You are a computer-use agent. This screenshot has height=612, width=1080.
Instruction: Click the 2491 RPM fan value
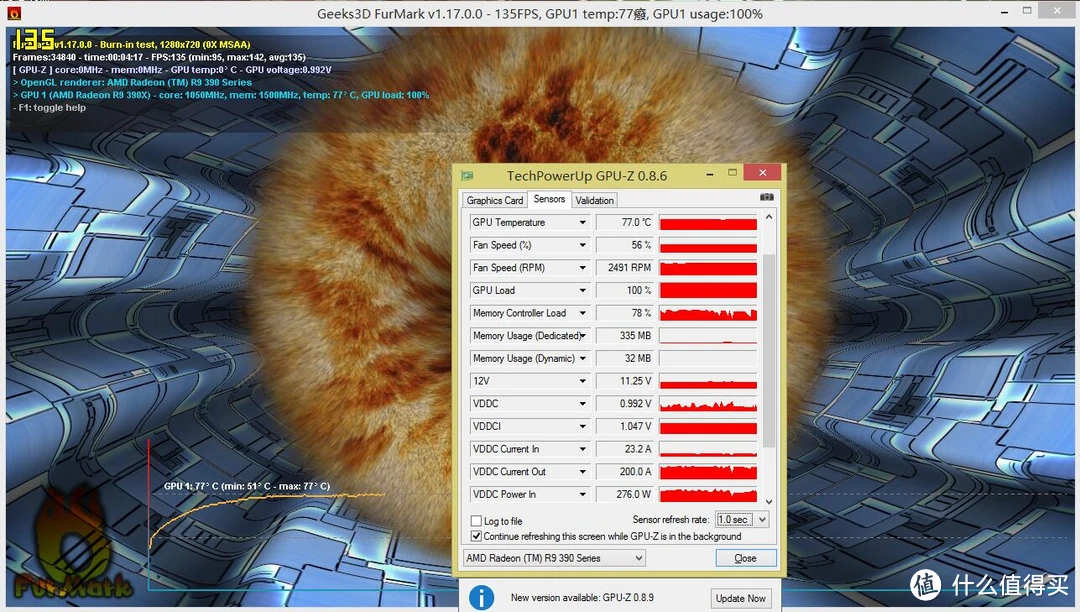click(629, 268)
